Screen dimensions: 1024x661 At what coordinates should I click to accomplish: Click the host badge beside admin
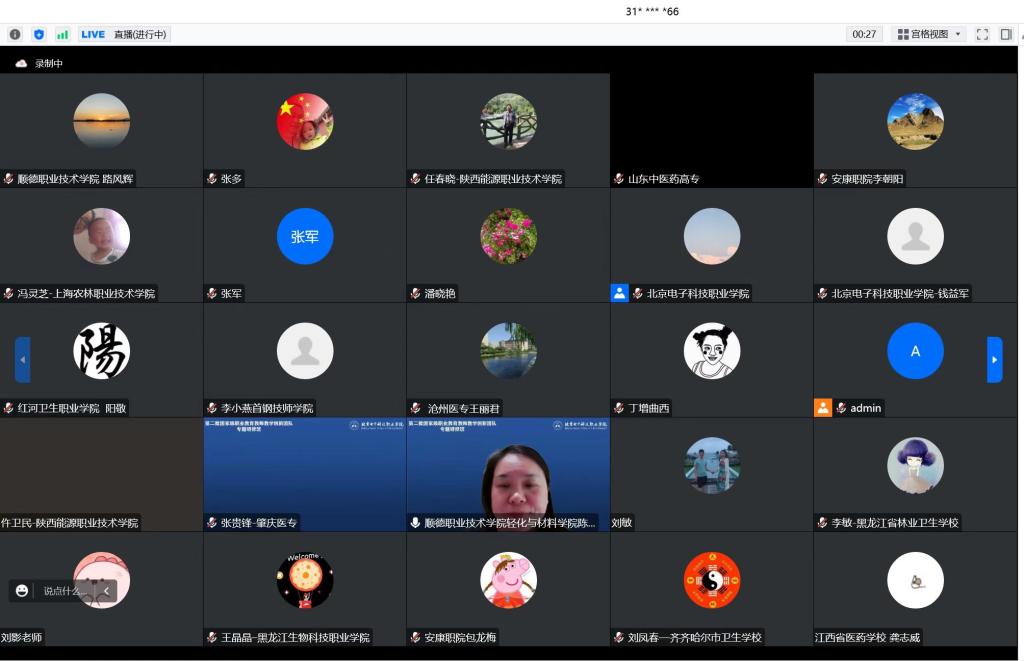click(823, 408)
